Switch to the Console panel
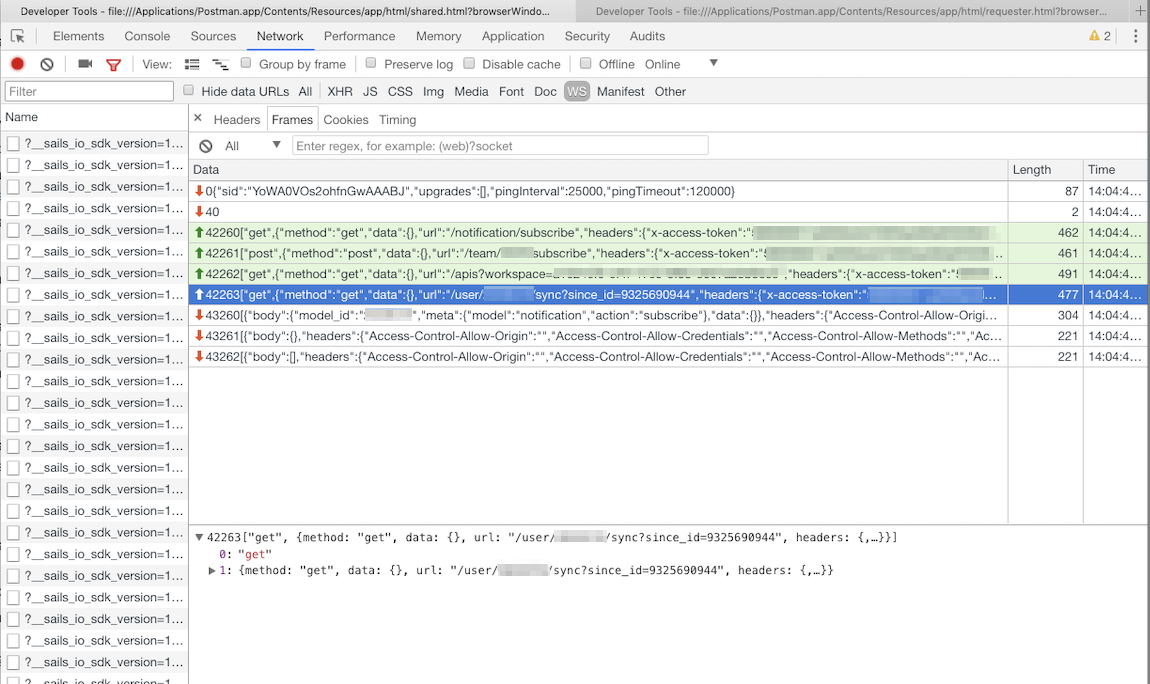 (147, 36)
